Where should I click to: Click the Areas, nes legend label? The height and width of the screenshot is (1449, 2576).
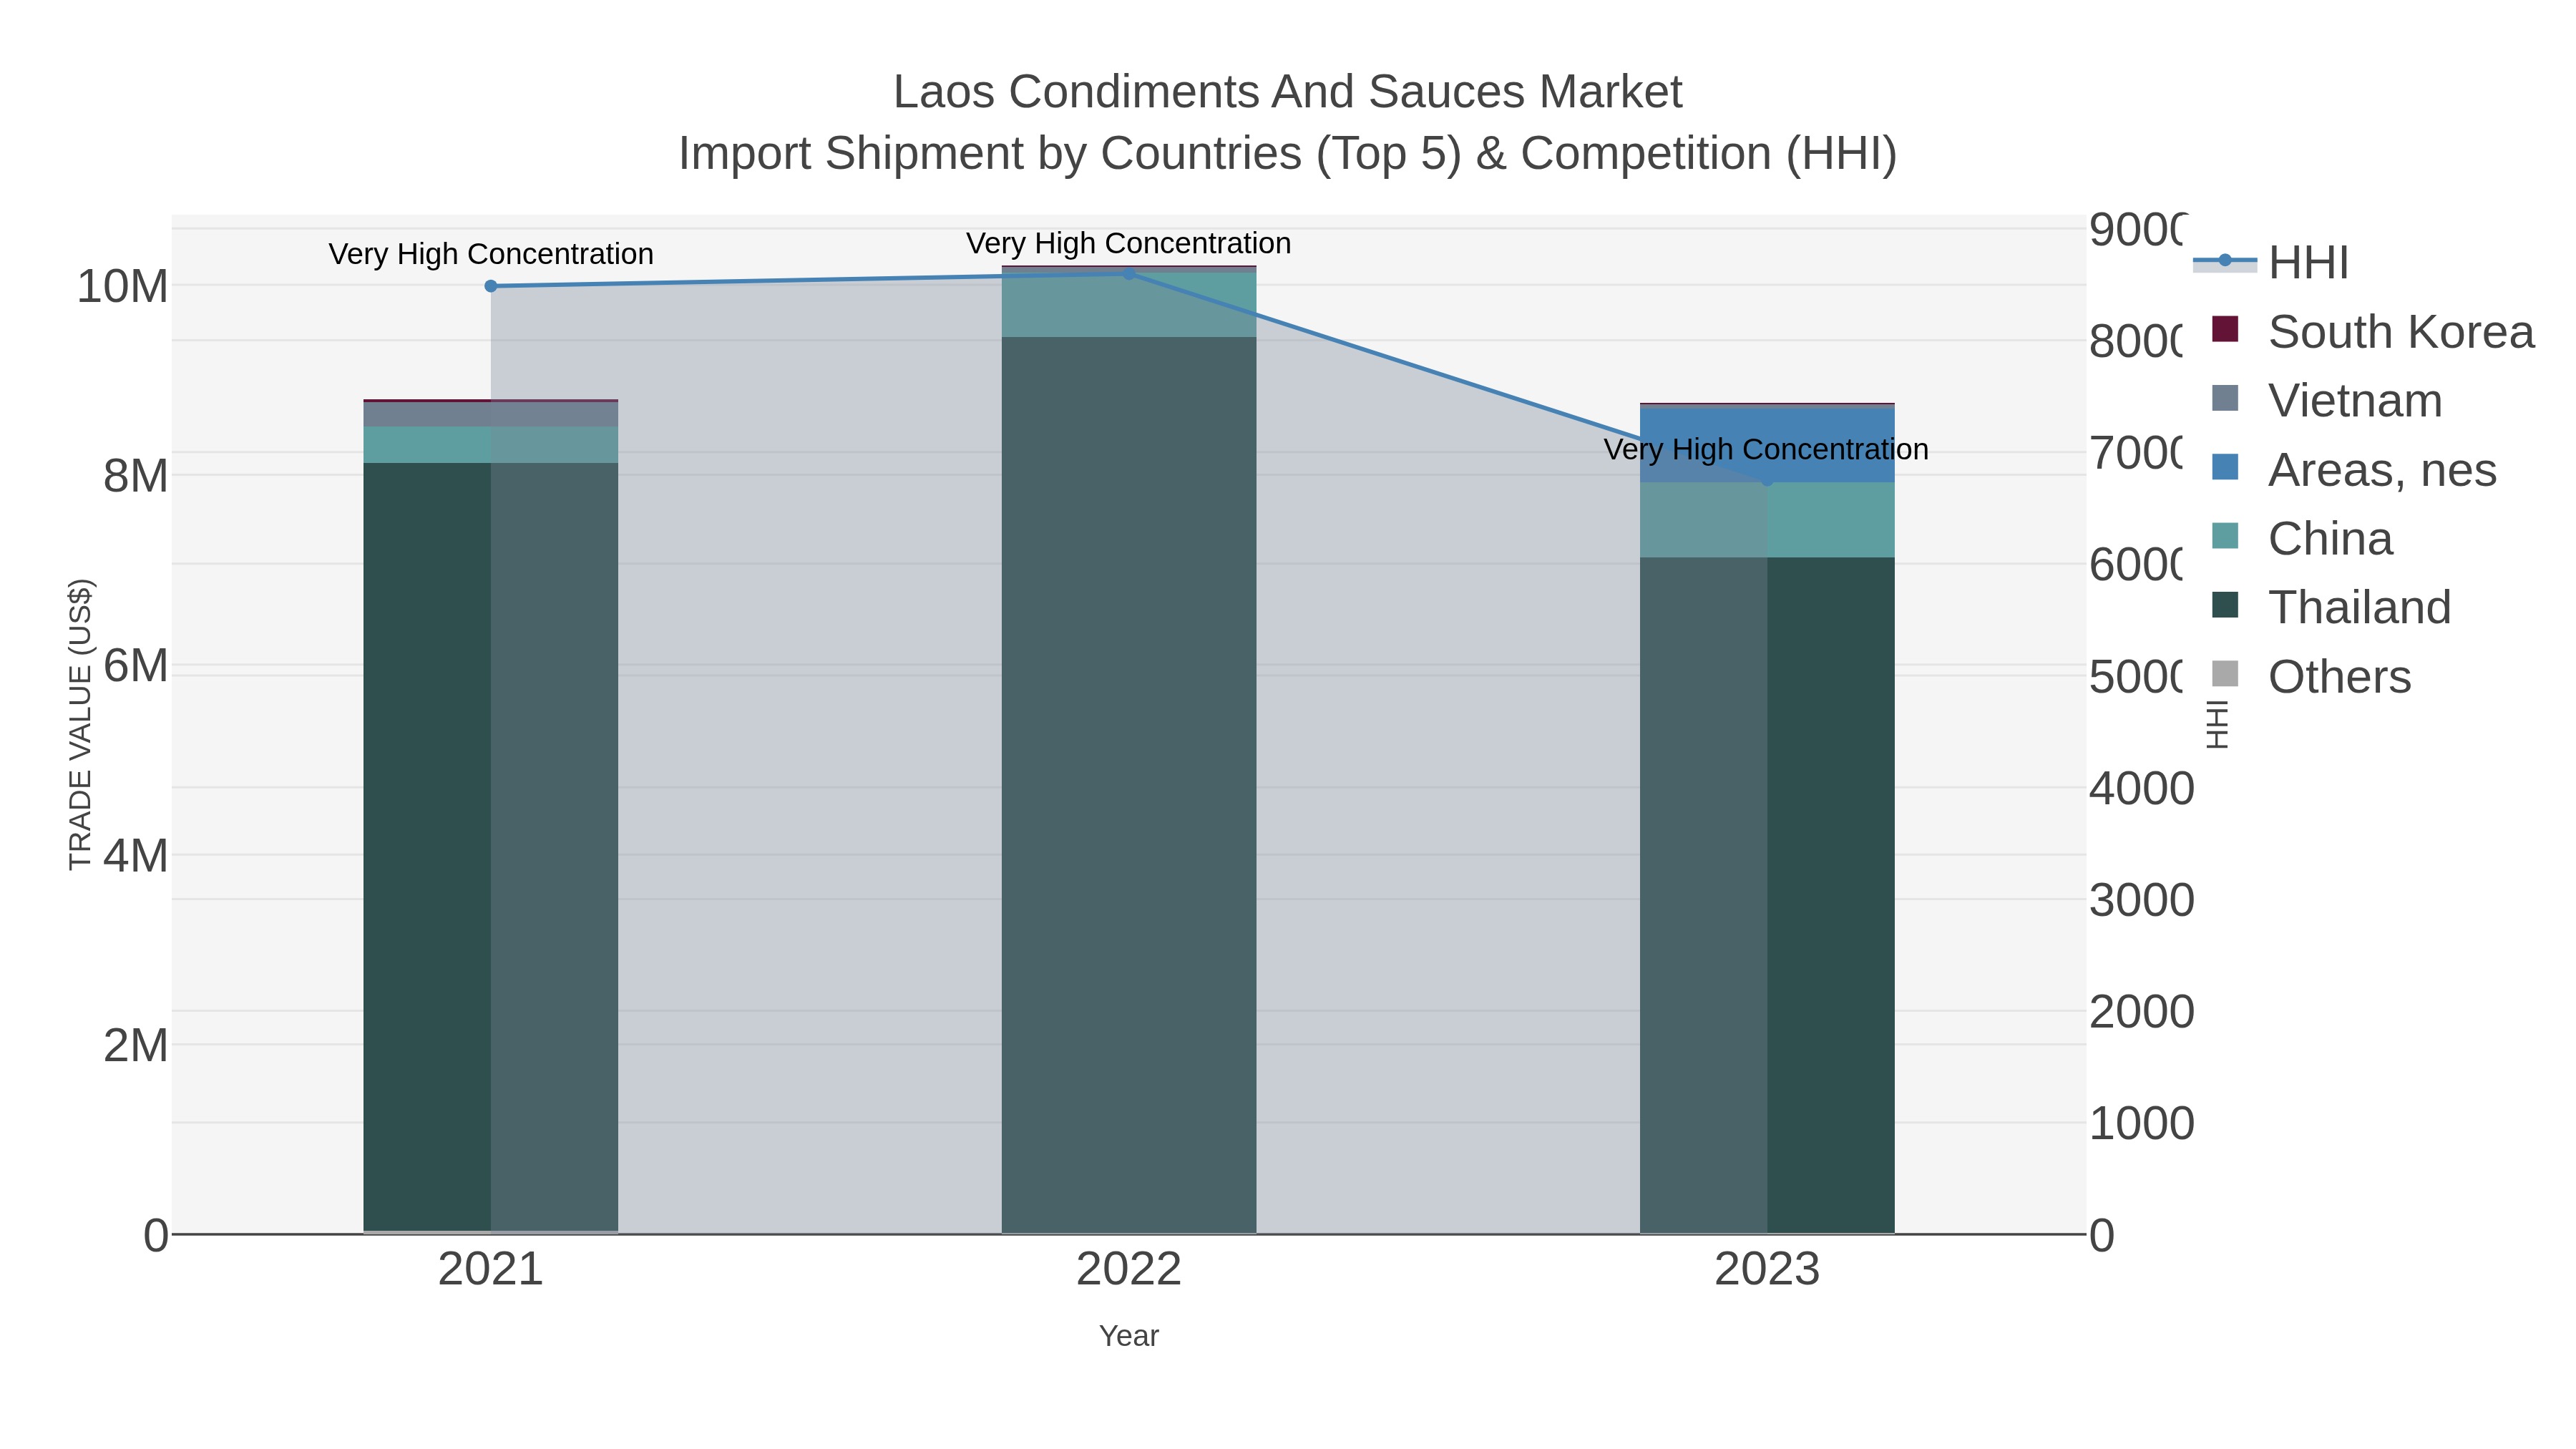click(x=2382, y=470)
